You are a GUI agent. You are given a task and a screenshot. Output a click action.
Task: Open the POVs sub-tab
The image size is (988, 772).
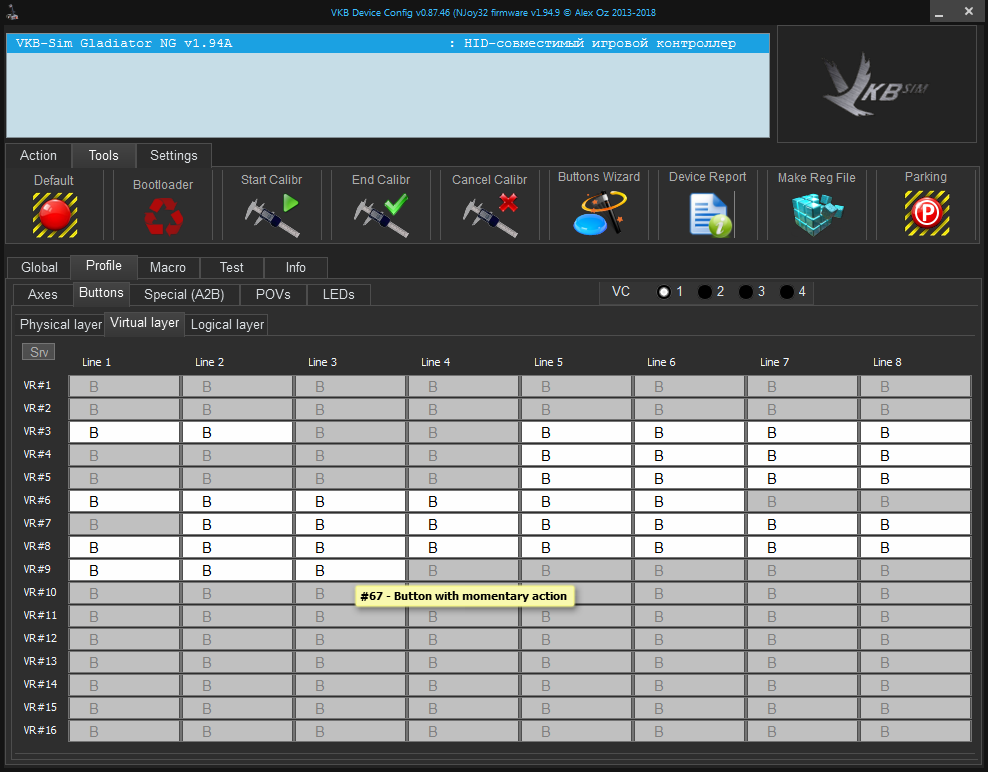coord(273,294)
